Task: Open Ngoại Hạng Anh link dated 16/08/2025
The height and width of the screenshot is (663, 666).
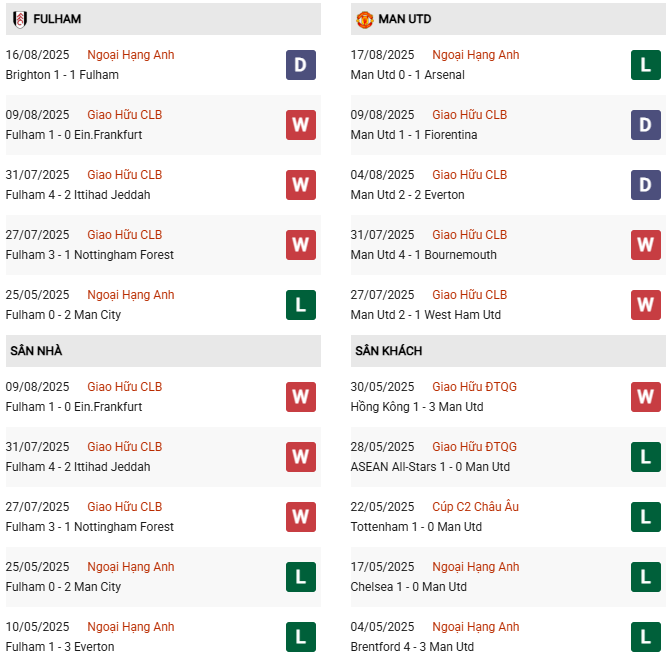Action: [130, 55]
